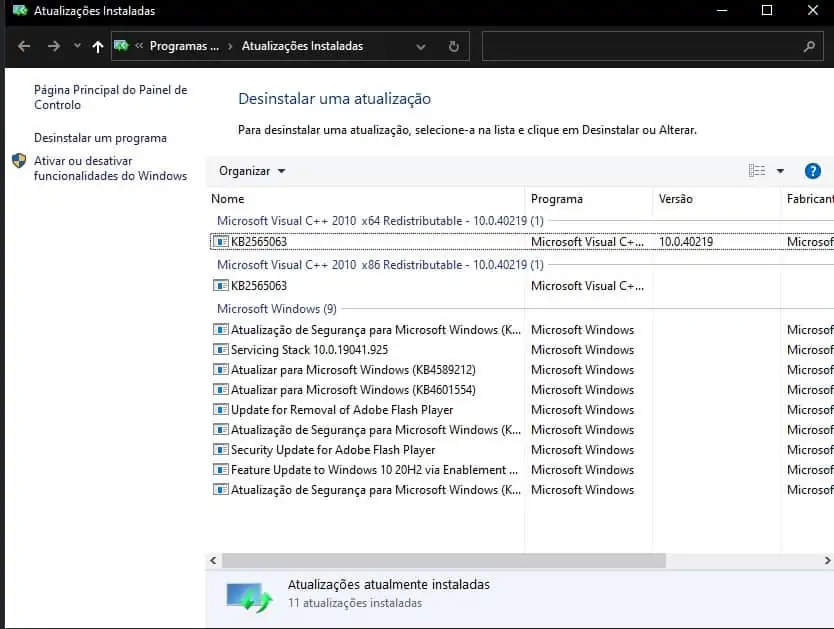Click left arrow of horizontal scrollbar

[x=213, y=560]
